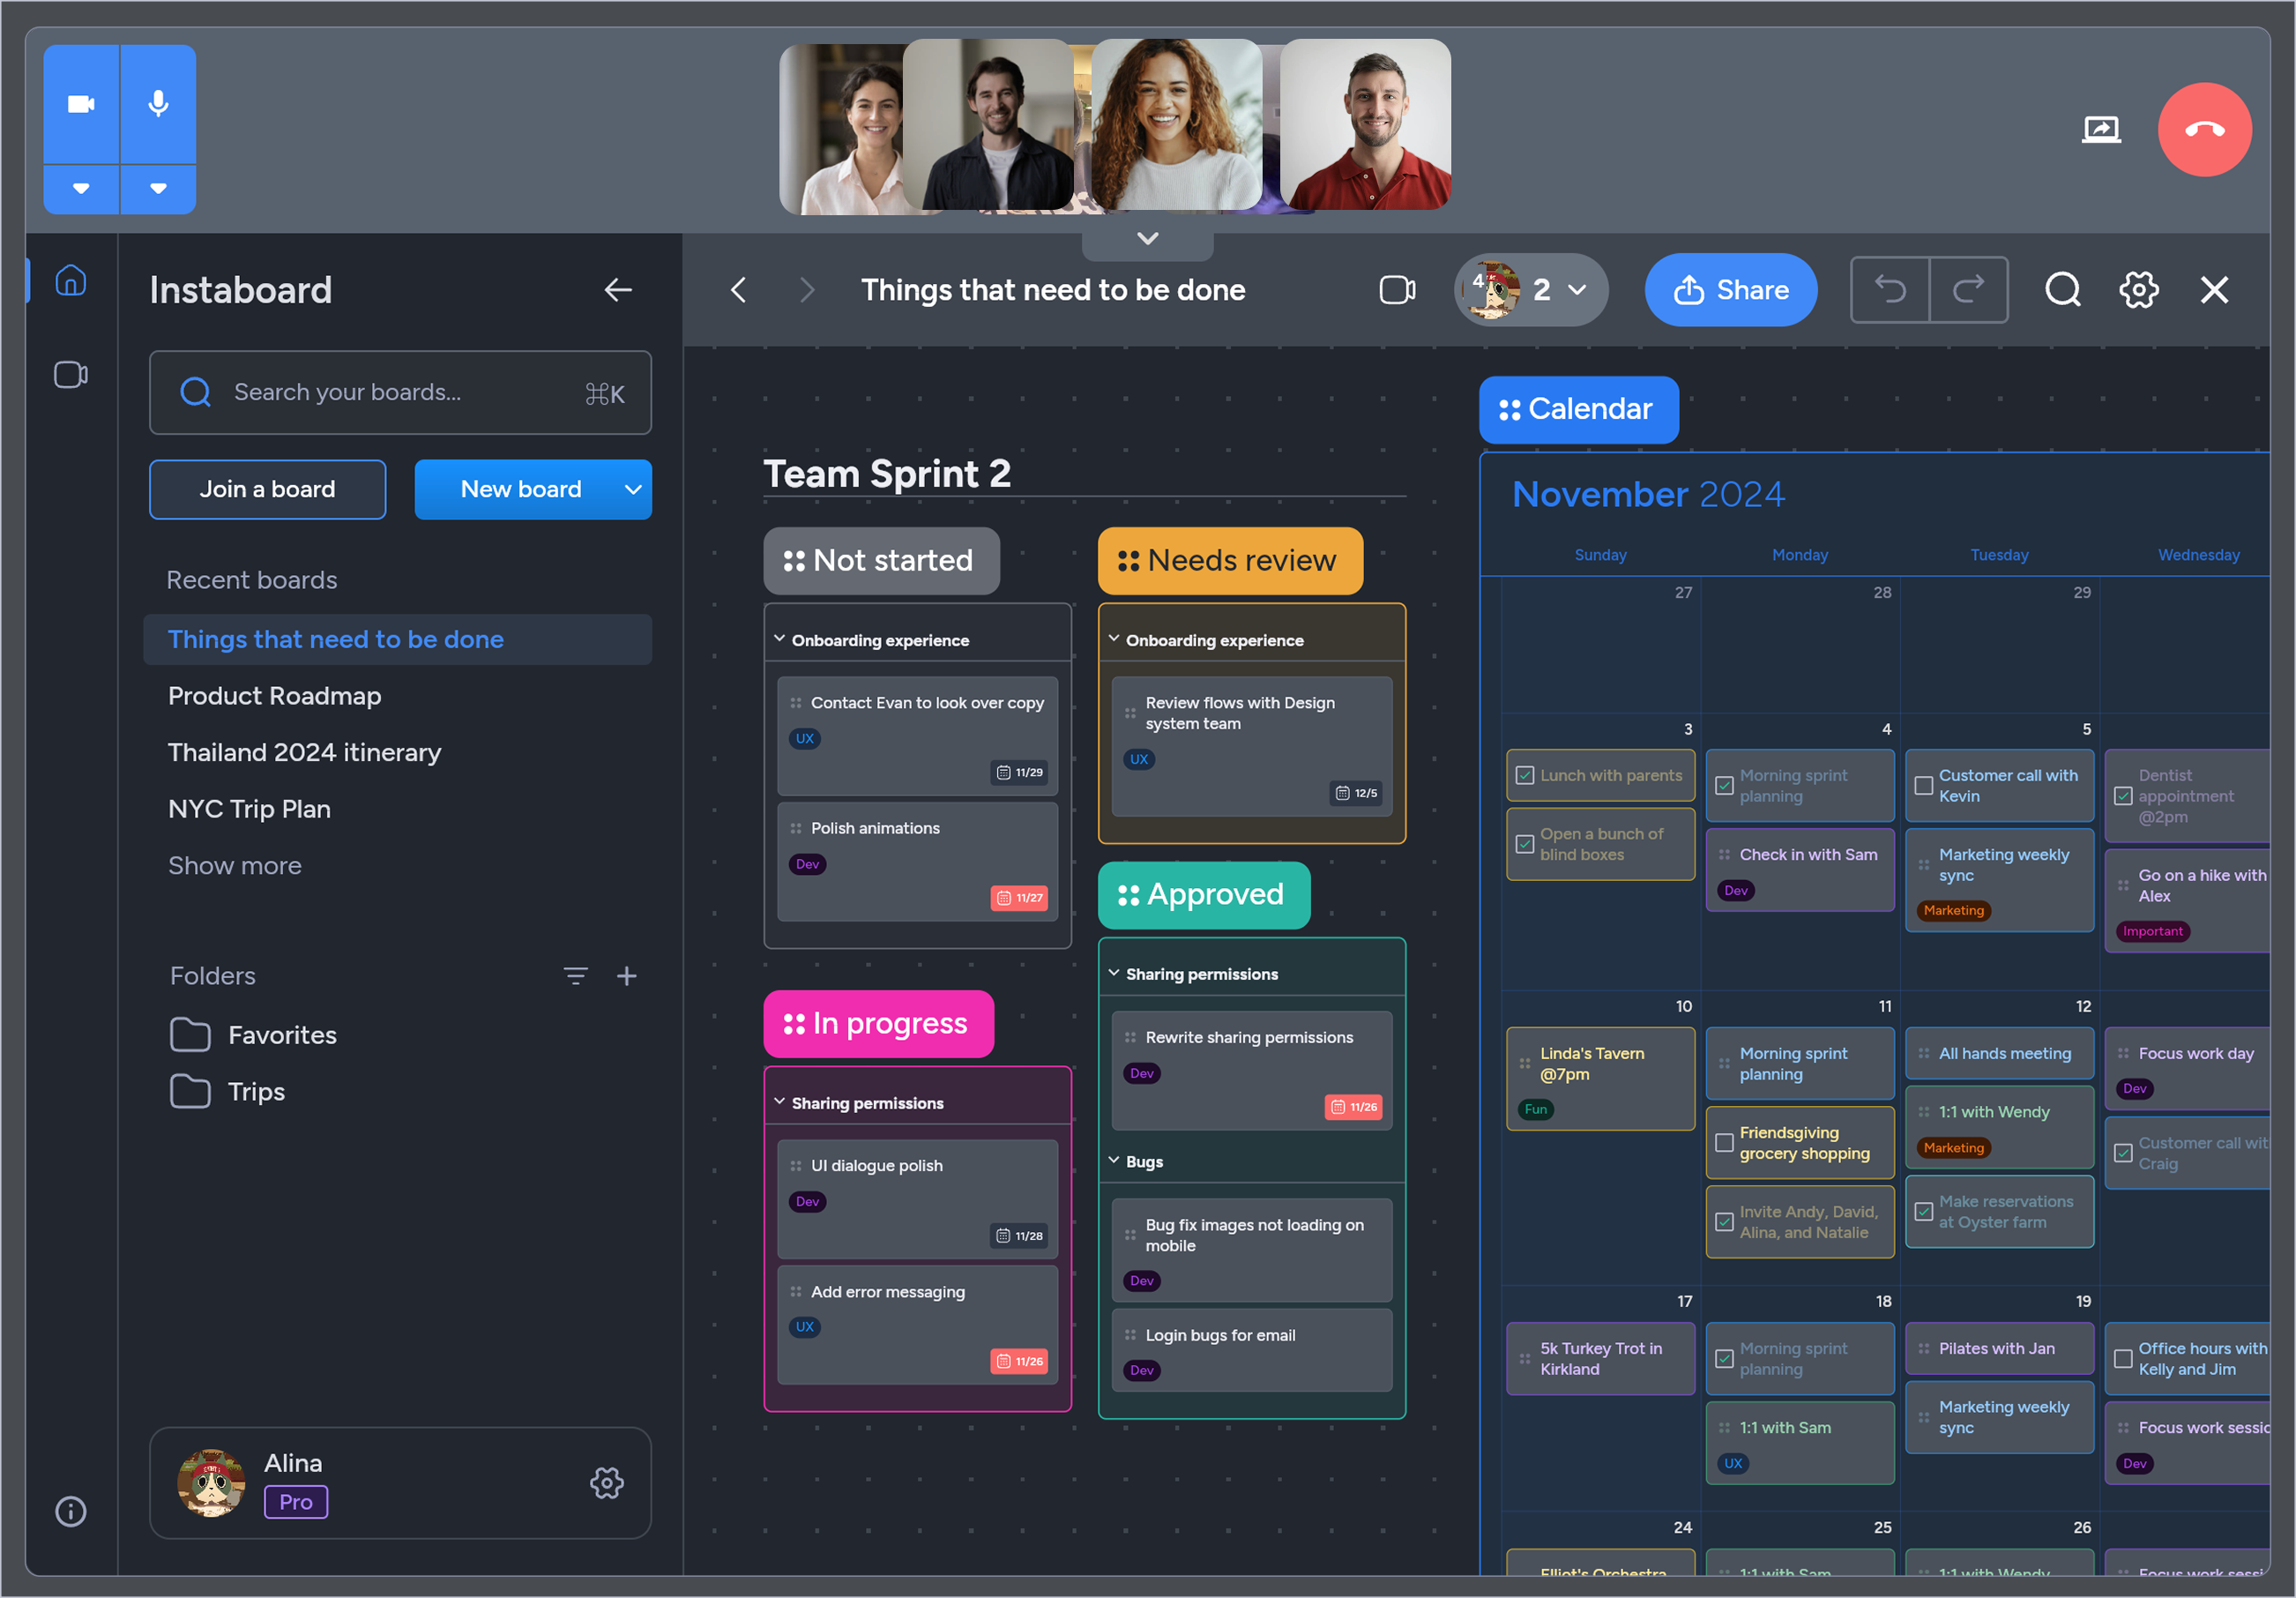The image size is (2296, 1598).
Task: Open the participants dropdown
Action: (x=1578, y=290)
